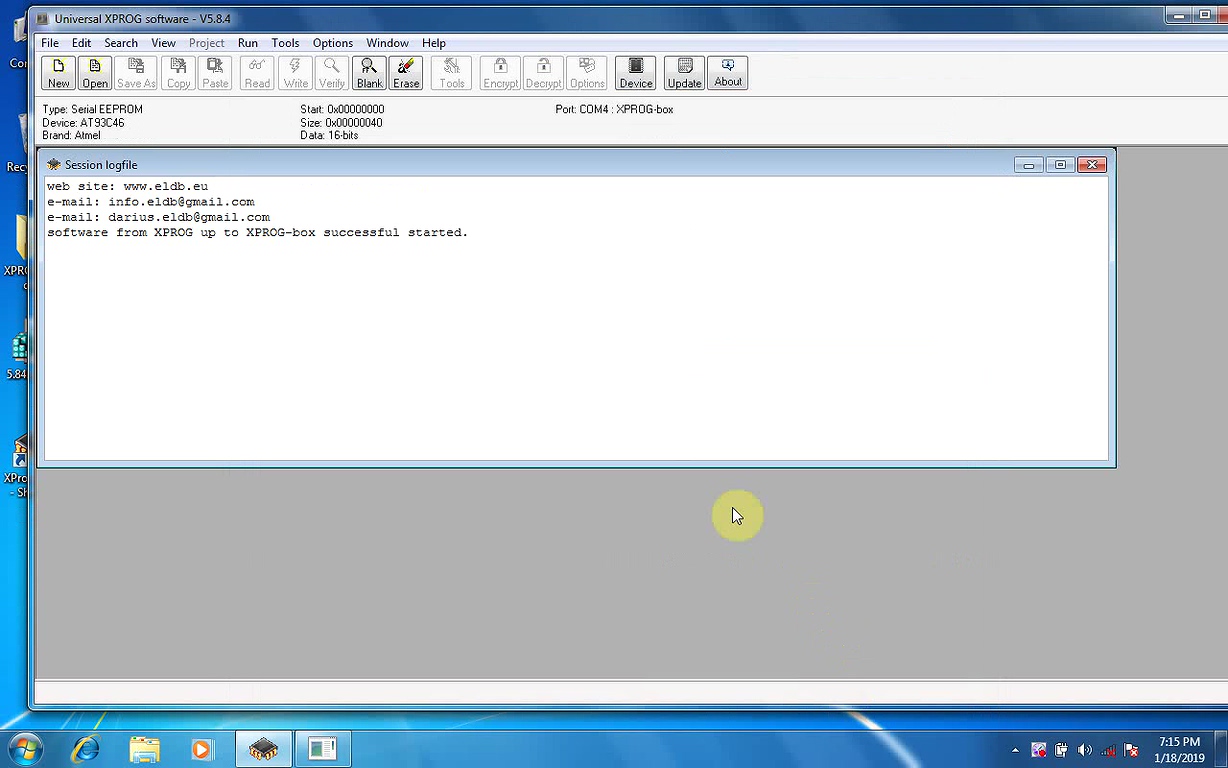
Task: Show hidden system tray icons
Action: pos(1016,750)
